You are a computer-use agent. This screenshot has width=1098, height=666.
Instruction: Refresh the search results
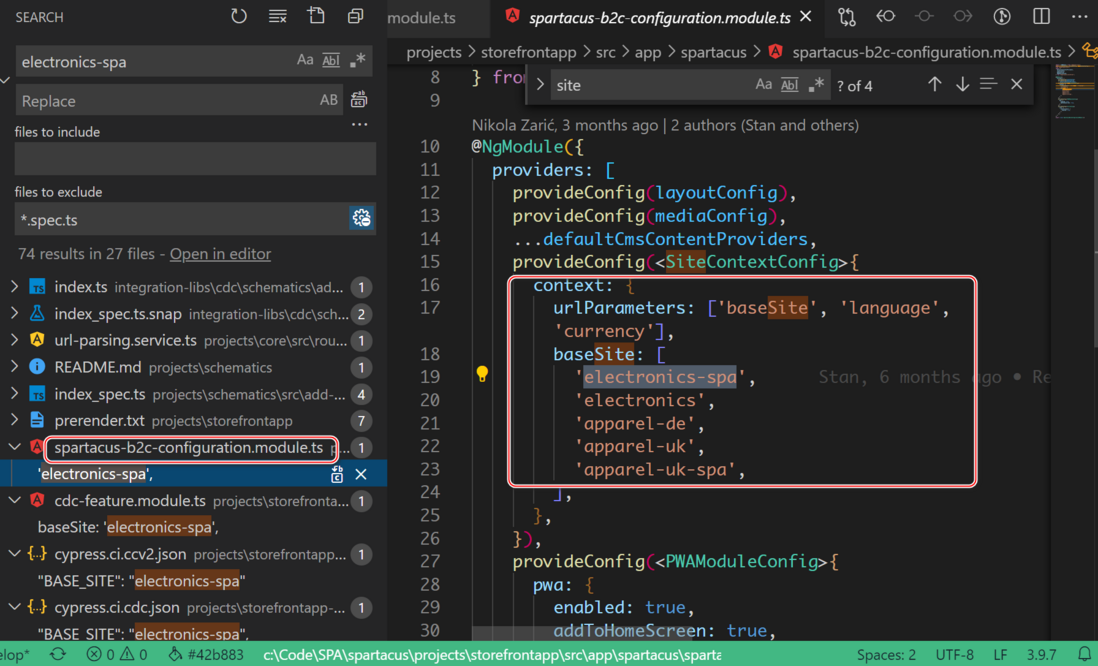[239, 16]
